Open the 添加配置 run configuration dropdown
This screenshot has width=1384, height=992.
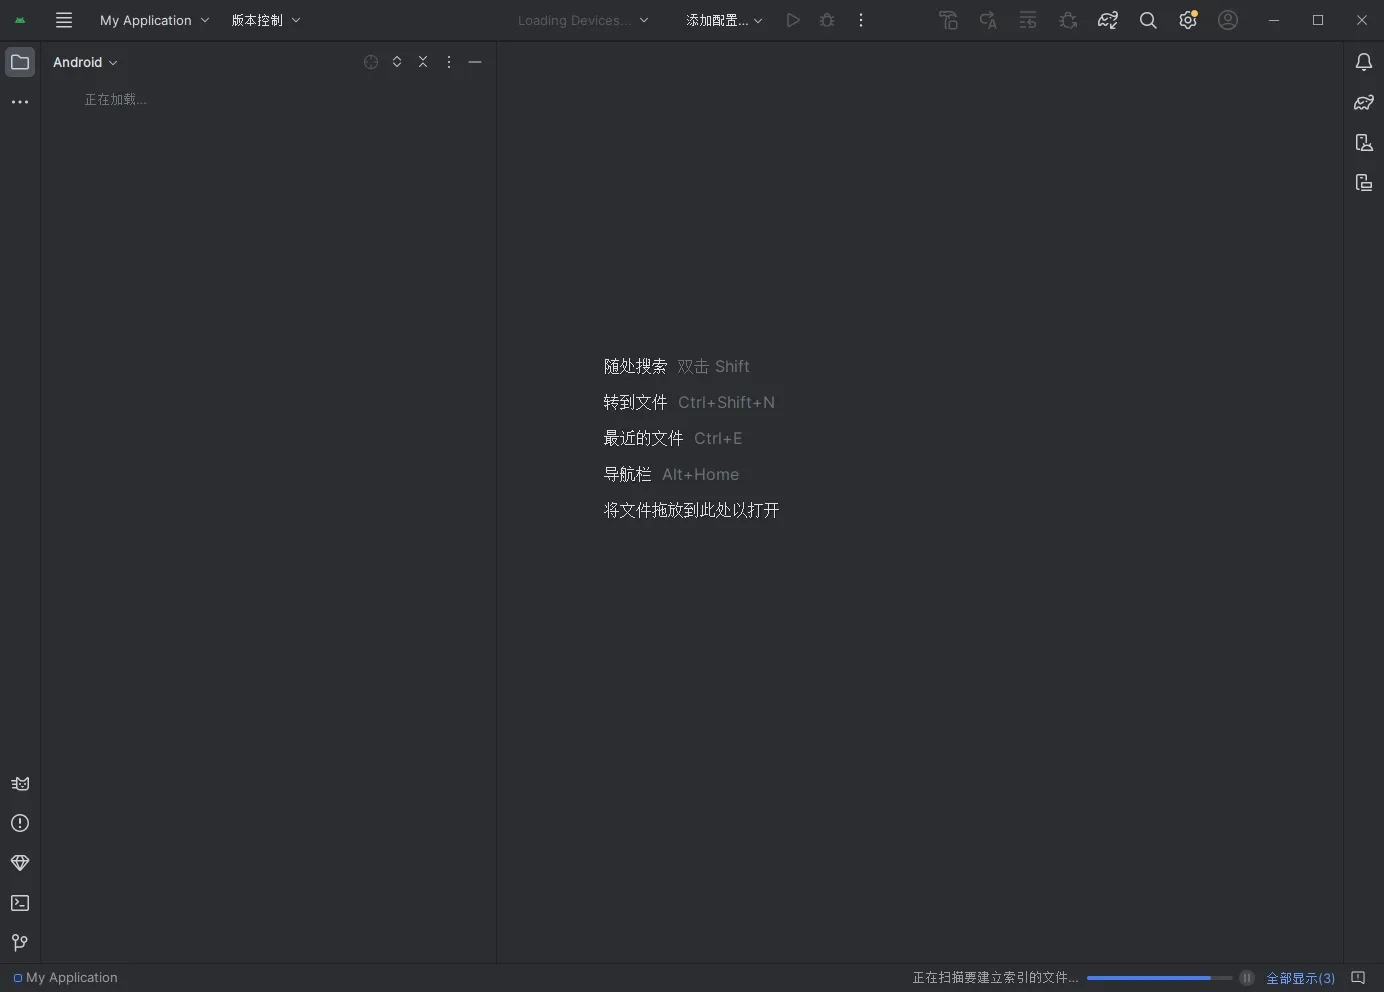tap(723, 20)
